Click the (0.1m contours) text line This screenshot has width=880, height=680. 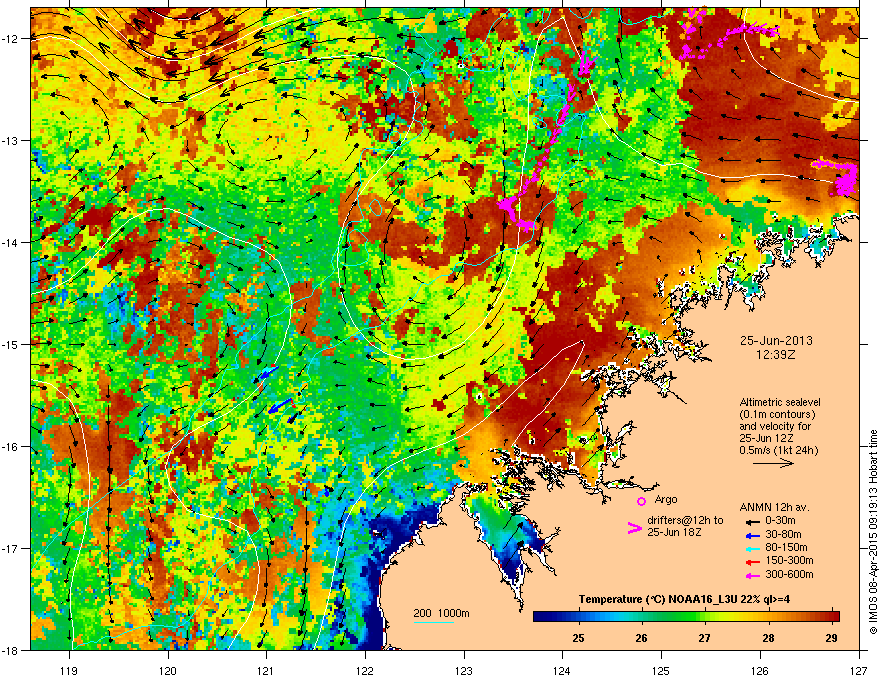pos(777,415)
